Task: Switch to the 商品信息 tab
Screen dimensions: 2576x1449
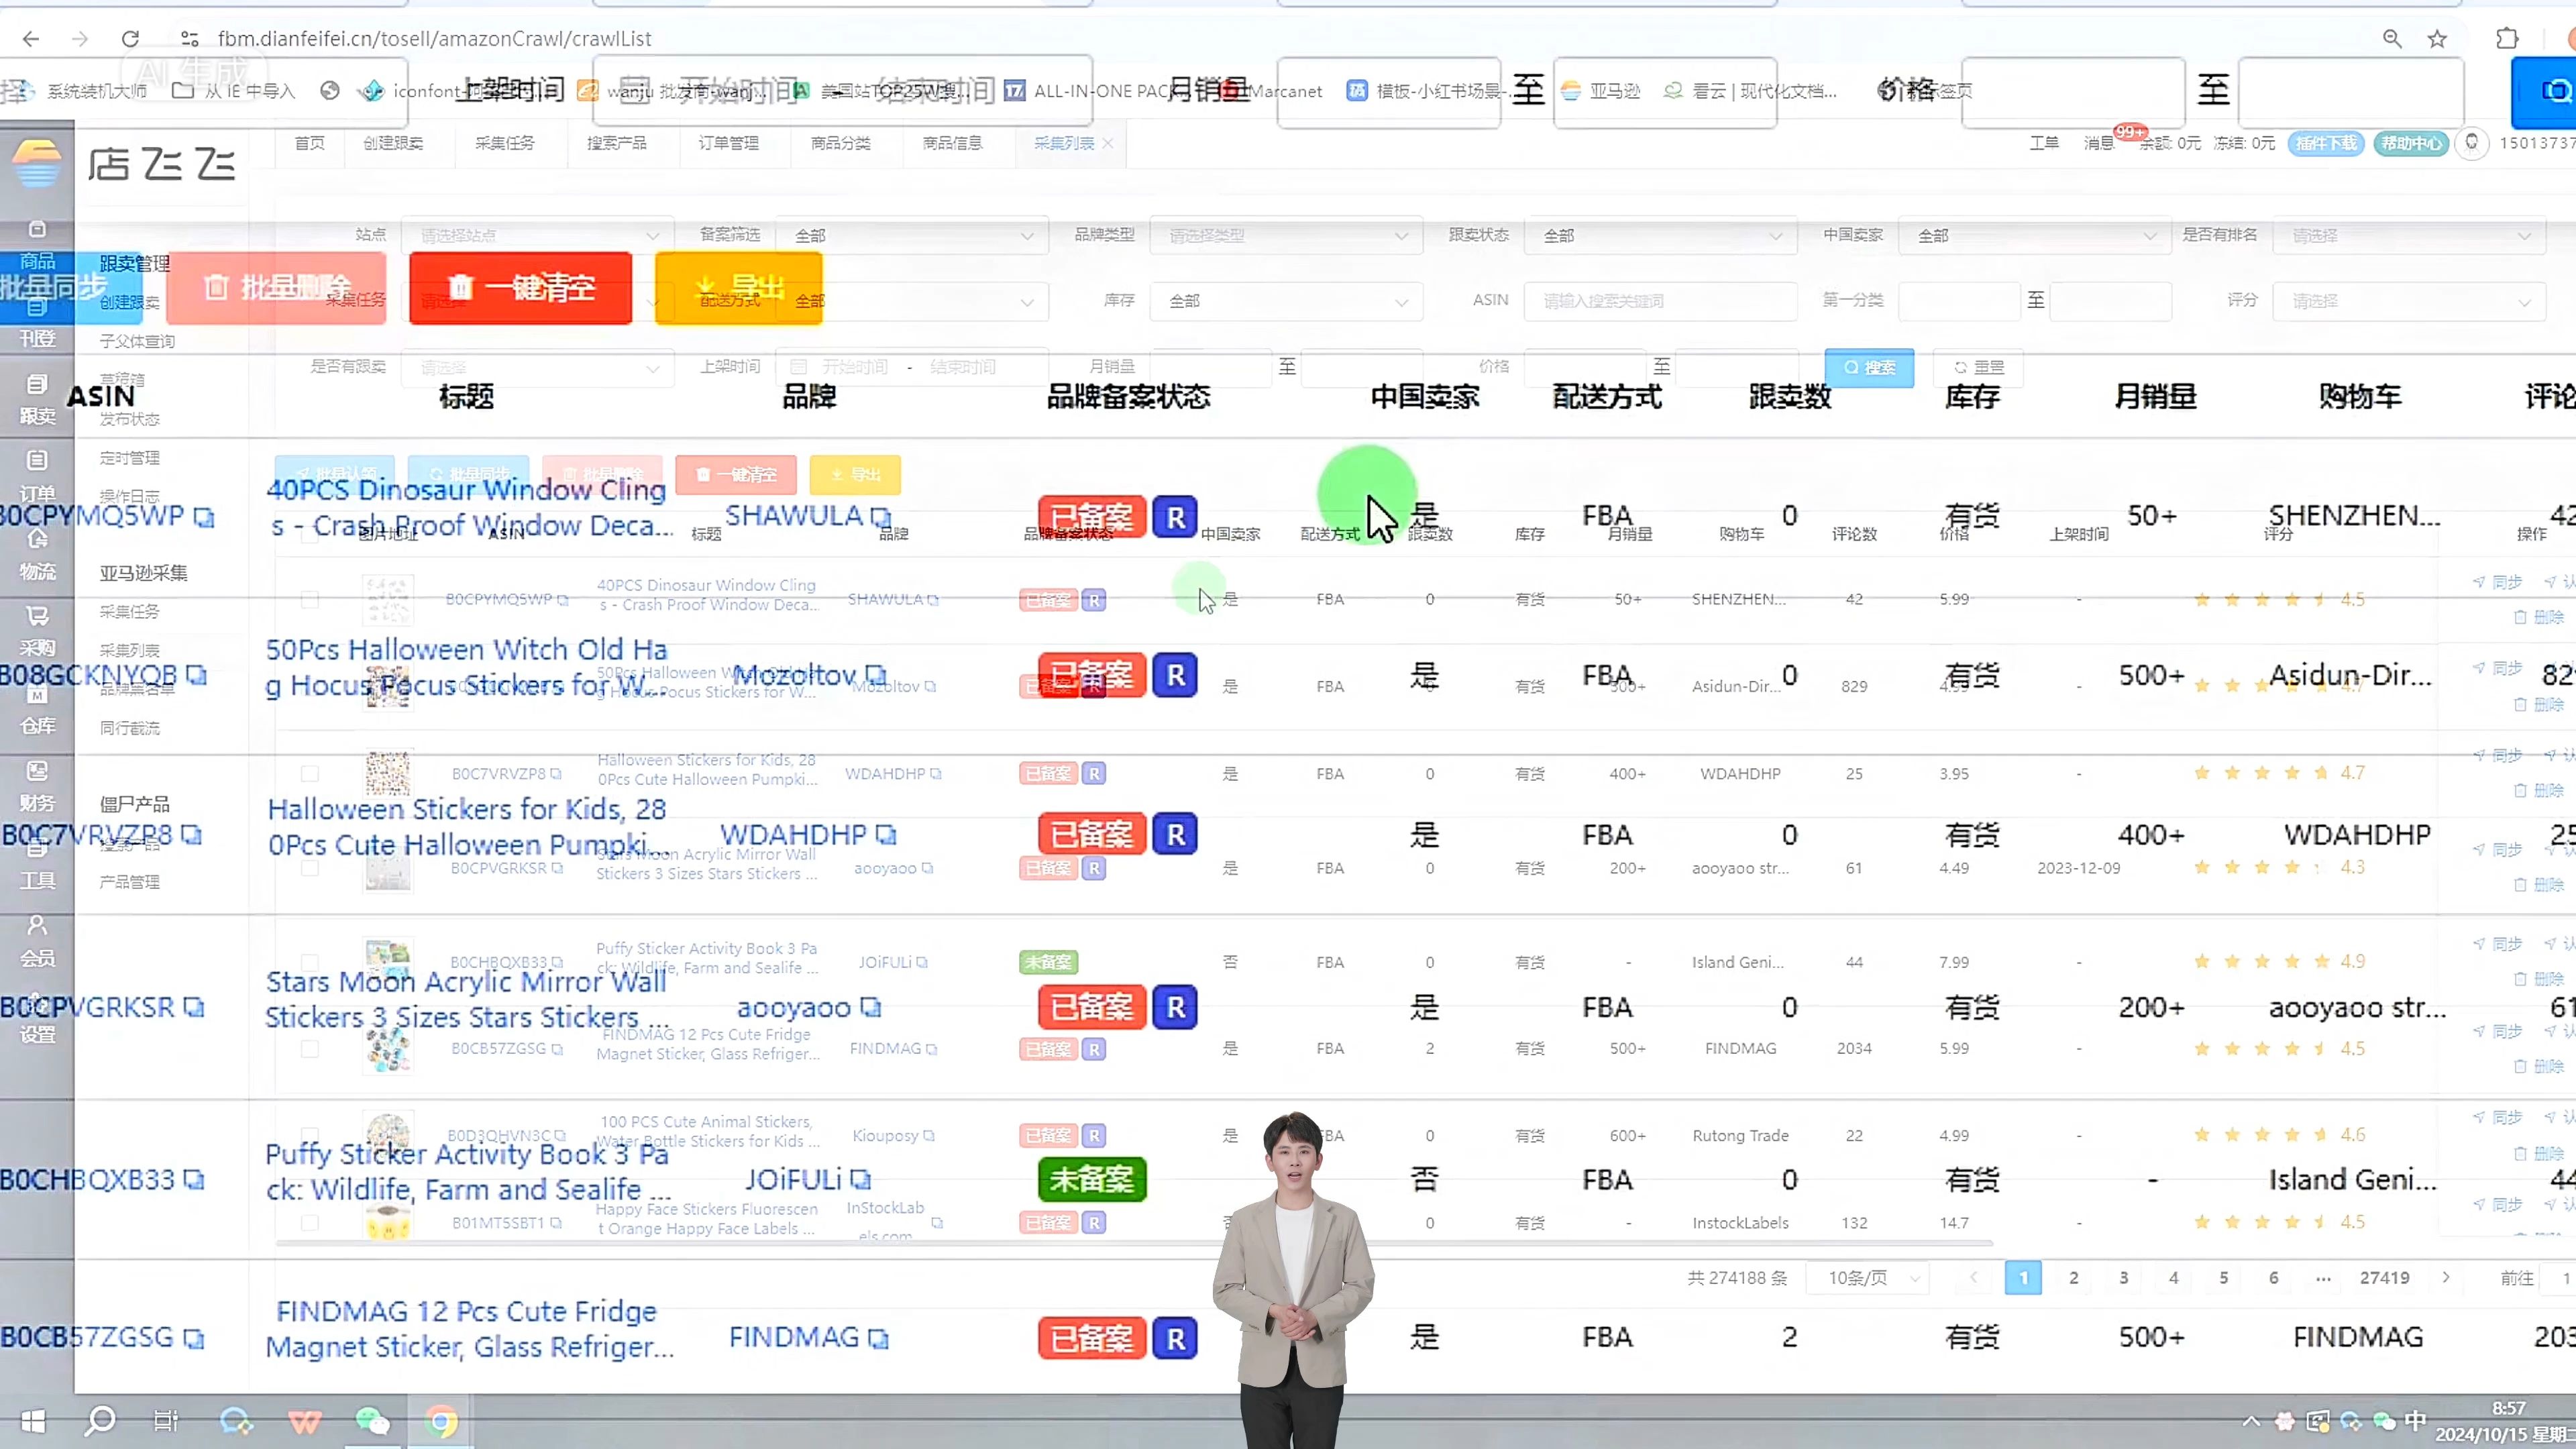Action: (953, 144)
